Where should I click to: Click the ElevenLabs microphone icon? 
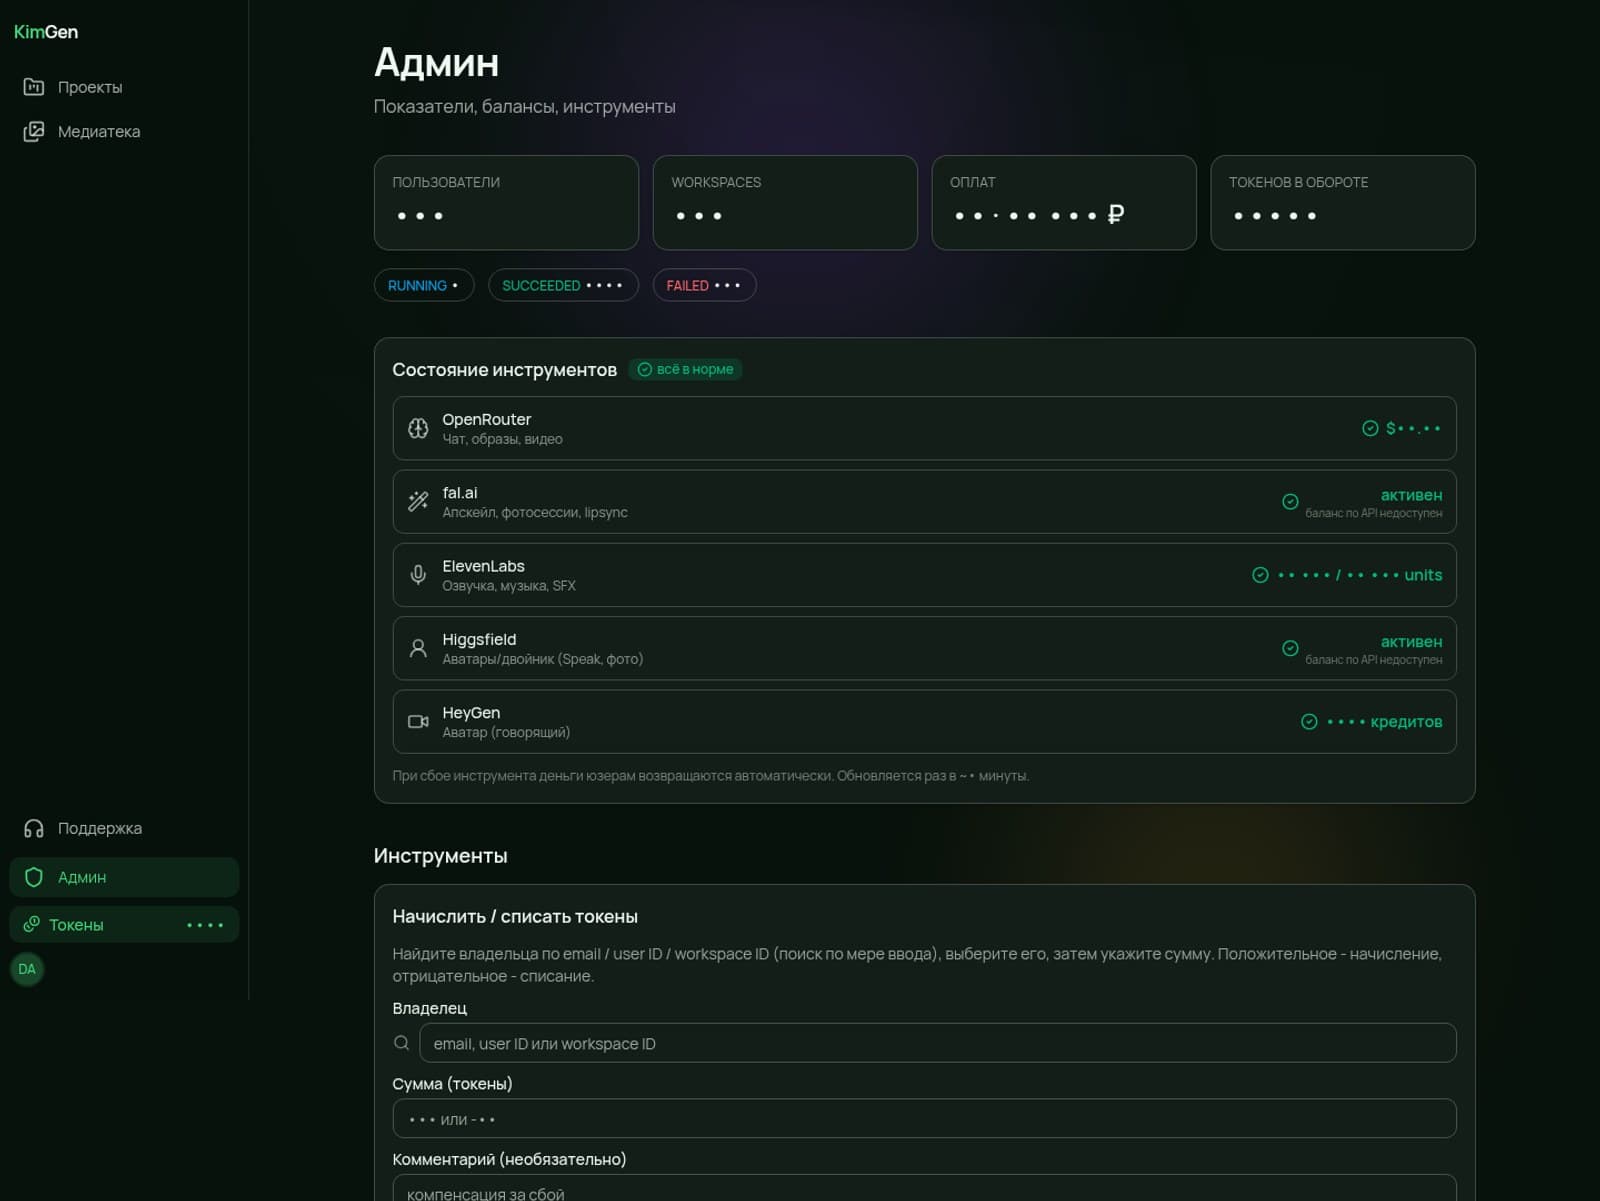[x=418, y=575]
